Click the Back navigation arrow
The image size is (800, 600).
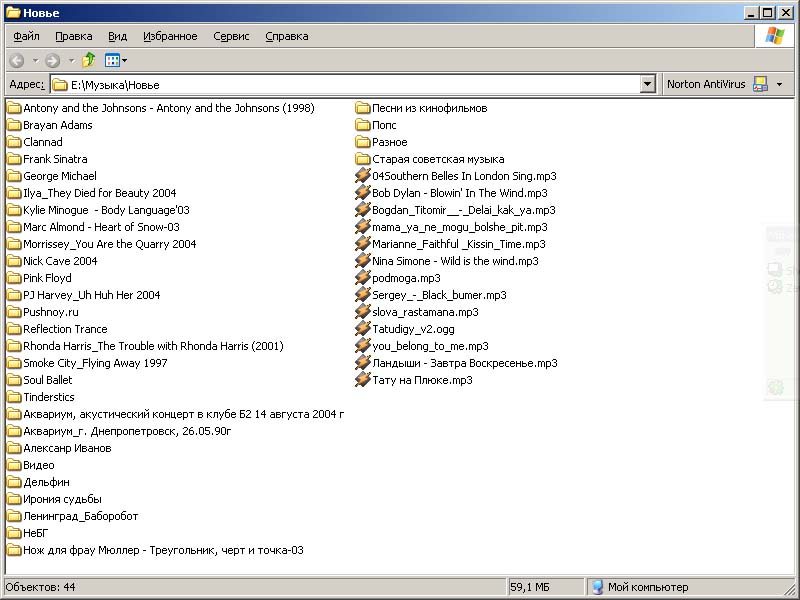[17, 61]
